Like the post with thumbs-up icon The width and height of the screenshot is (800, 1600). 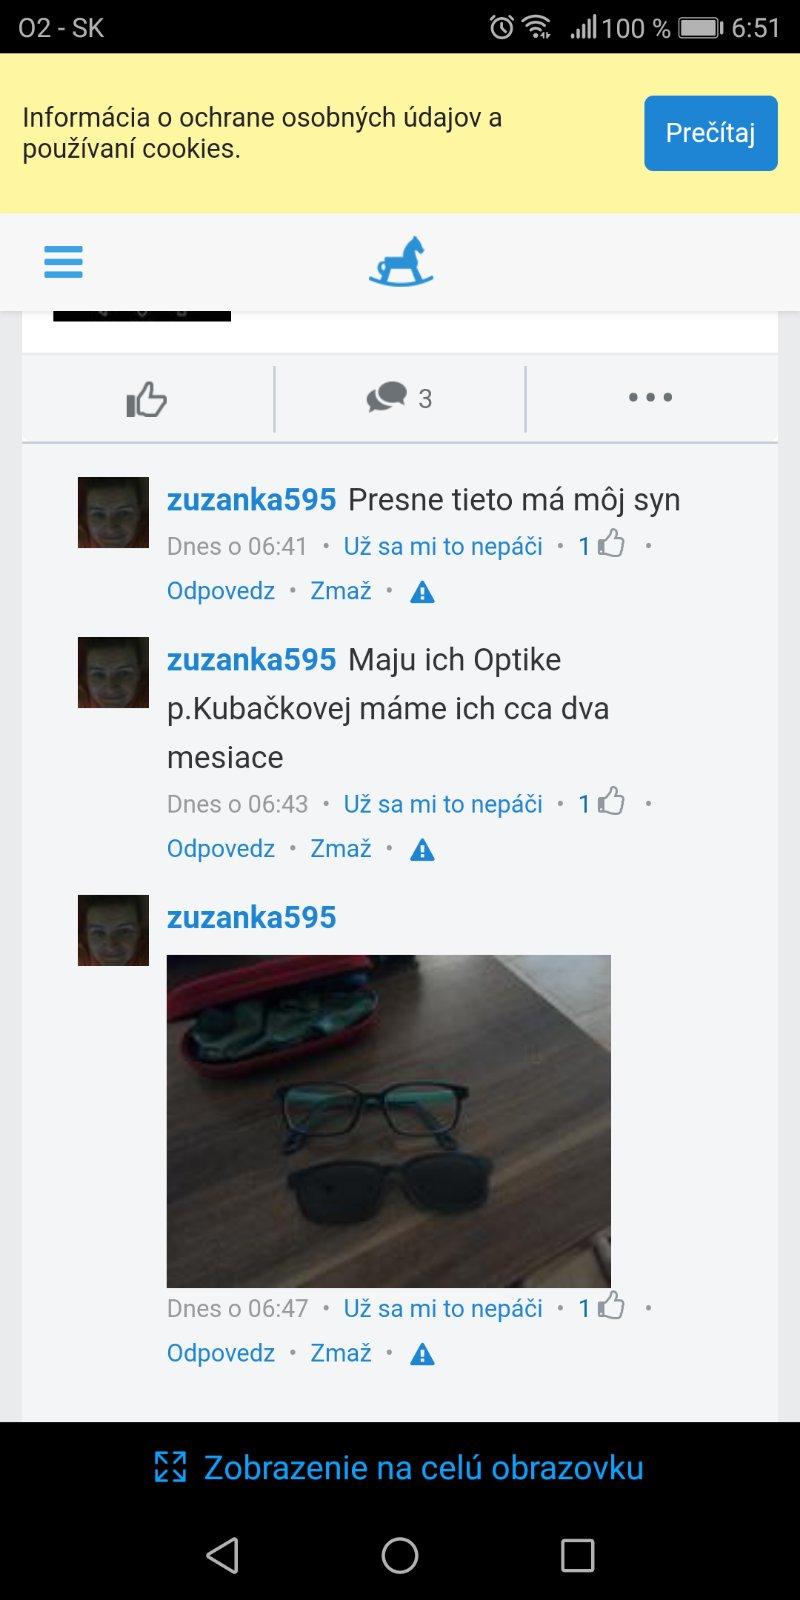(x=147, y=399)
